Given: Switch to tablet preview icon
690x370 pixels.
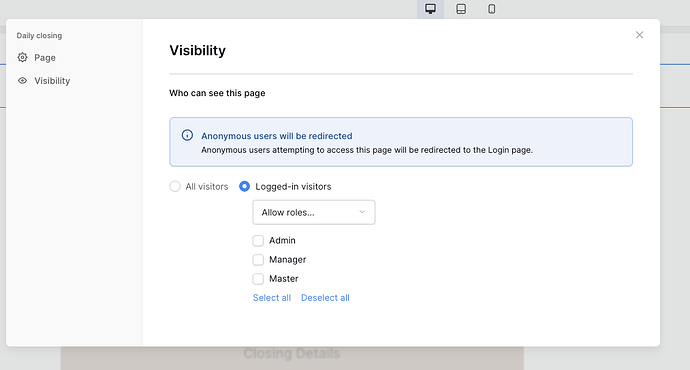Looking at the screenshot, I should click(x=461, y=9).
